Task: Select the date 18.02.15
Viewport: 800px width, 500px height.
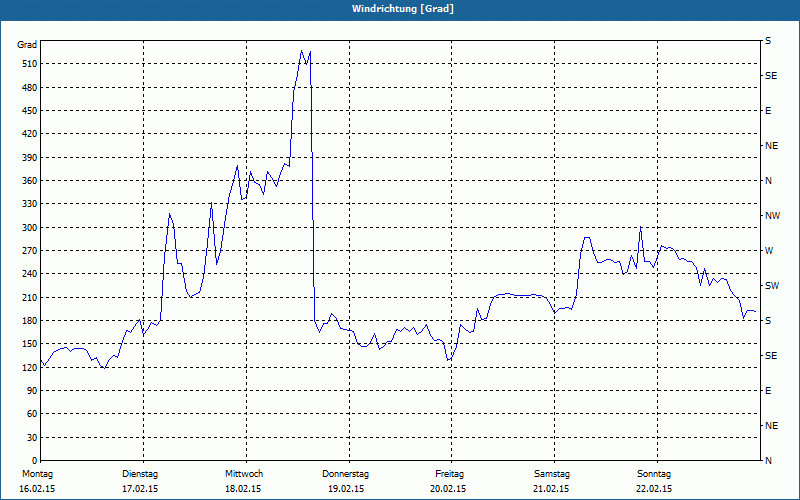Action: pos(243,489)
